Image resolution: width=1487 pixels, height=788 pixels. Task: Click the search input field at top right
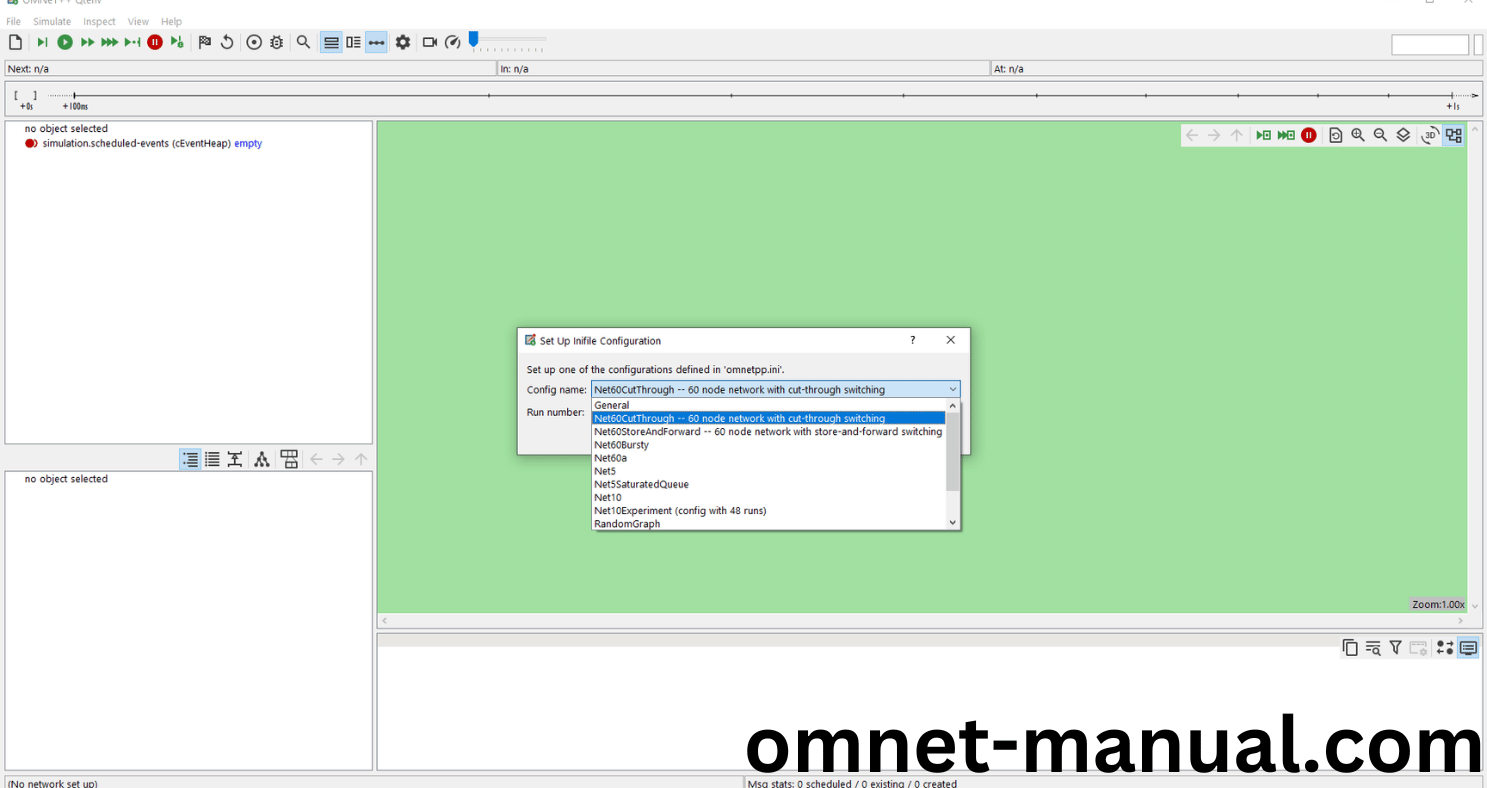point(1429,44)
